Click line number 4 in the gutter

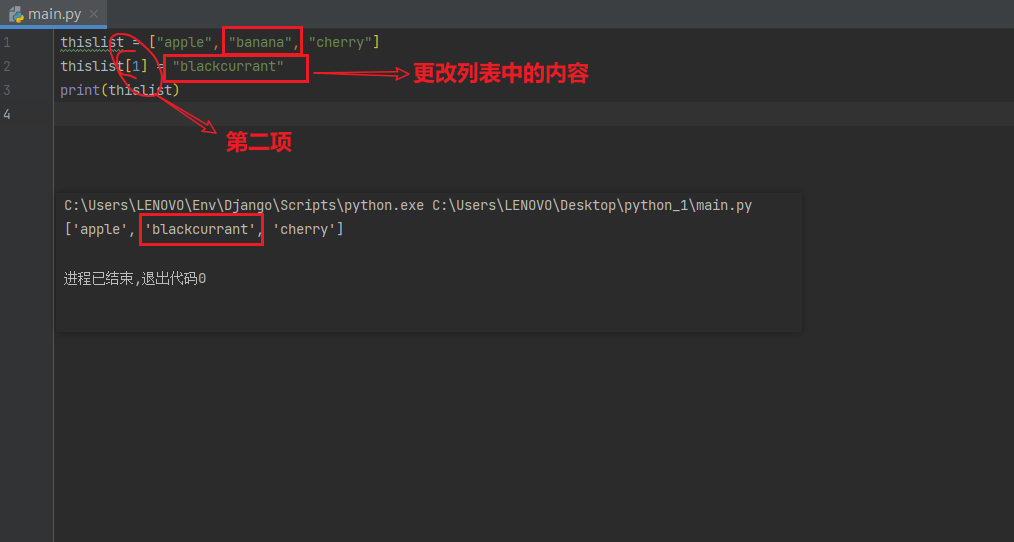coord(6,114)
